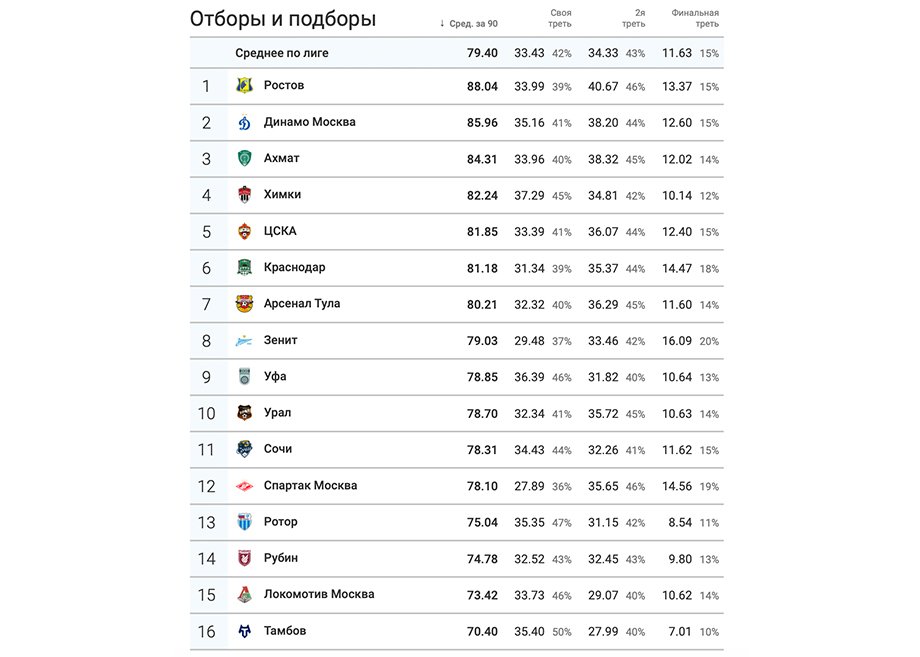Click the 'Отборы и подборы' table title
Image resolution: width=920 pixels, height=657 pixels.
pyautogui.click(x=283, y=19)
